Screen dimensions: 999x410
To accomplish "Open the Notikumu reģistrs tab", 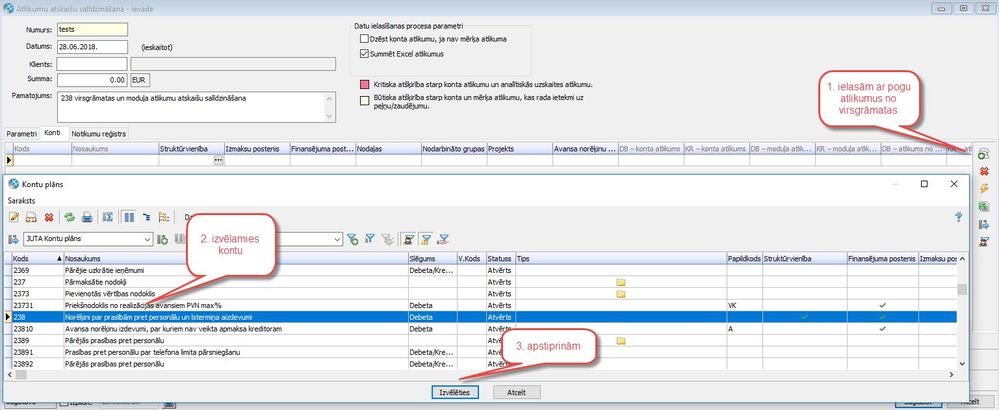I will pyautogui.click(x=99, y=133).
